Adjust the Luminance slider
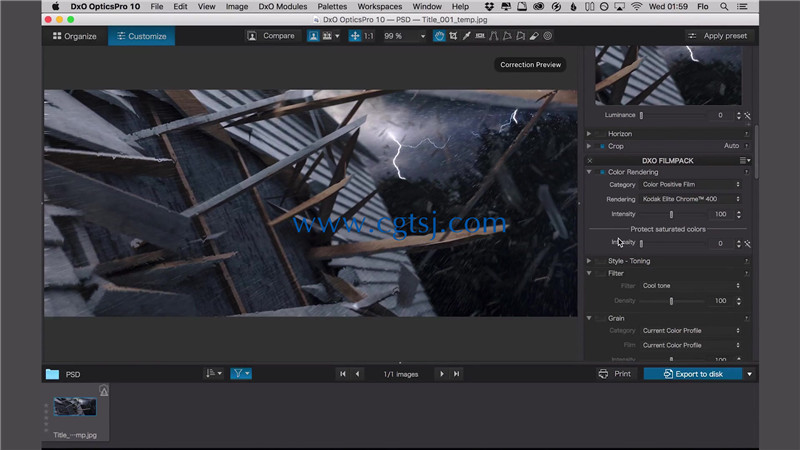Image resolution: width=800 pixels, height=450 pixels. [672, 116]
